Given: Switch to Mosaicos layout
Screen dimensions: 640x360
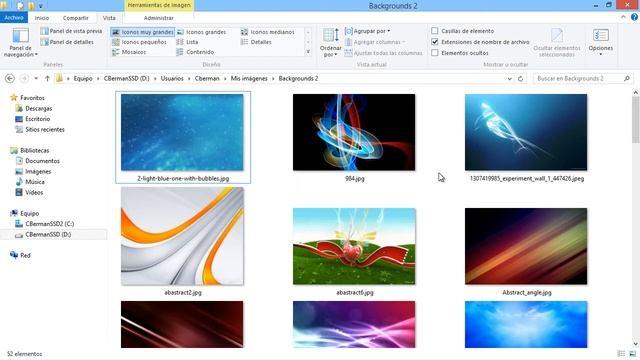Looking at the screenshot, I should [x=129, y=52].
